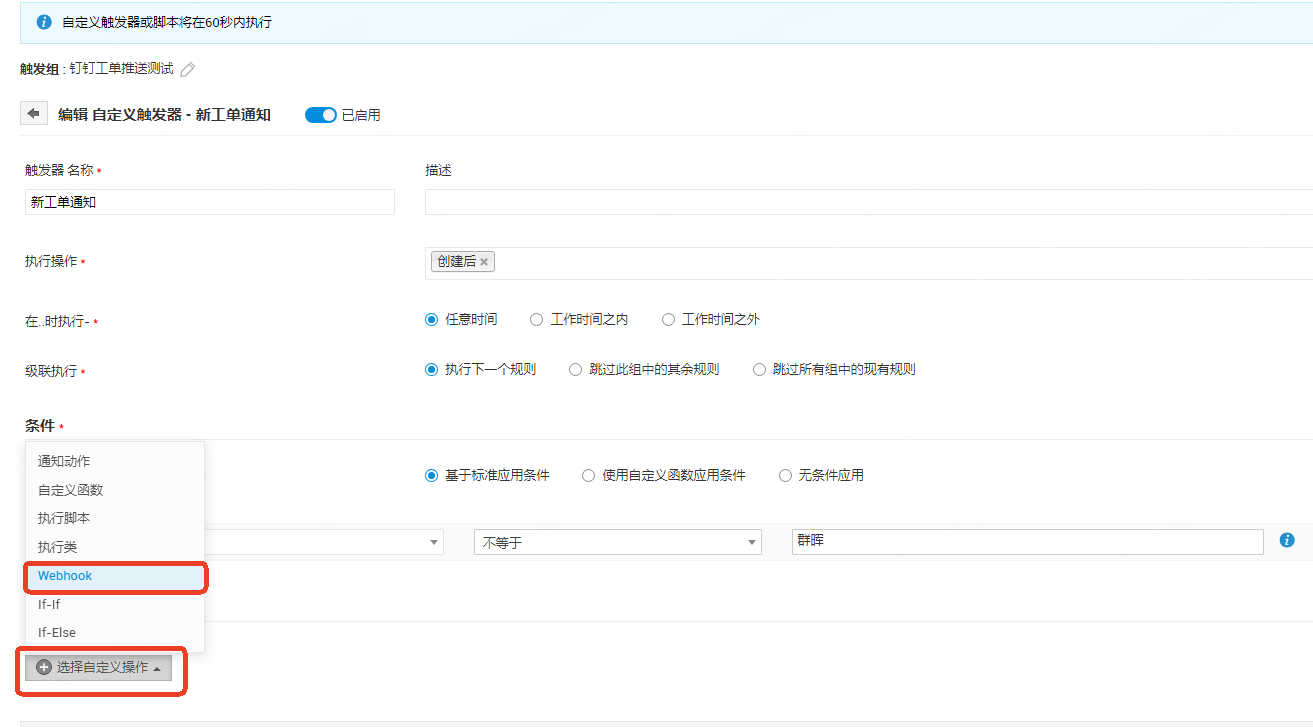This screenshot has width=1313, height=727.
Task: Click the 选择自定义操作 dropdown button
Action: pyautogui.click(x=98, y=667)
